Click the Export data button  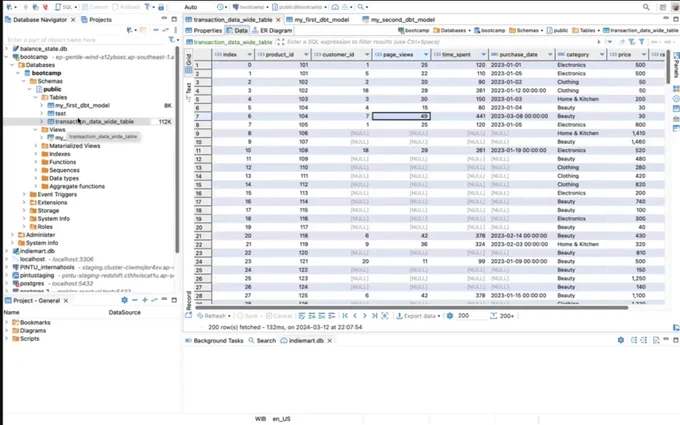(418, 316)
